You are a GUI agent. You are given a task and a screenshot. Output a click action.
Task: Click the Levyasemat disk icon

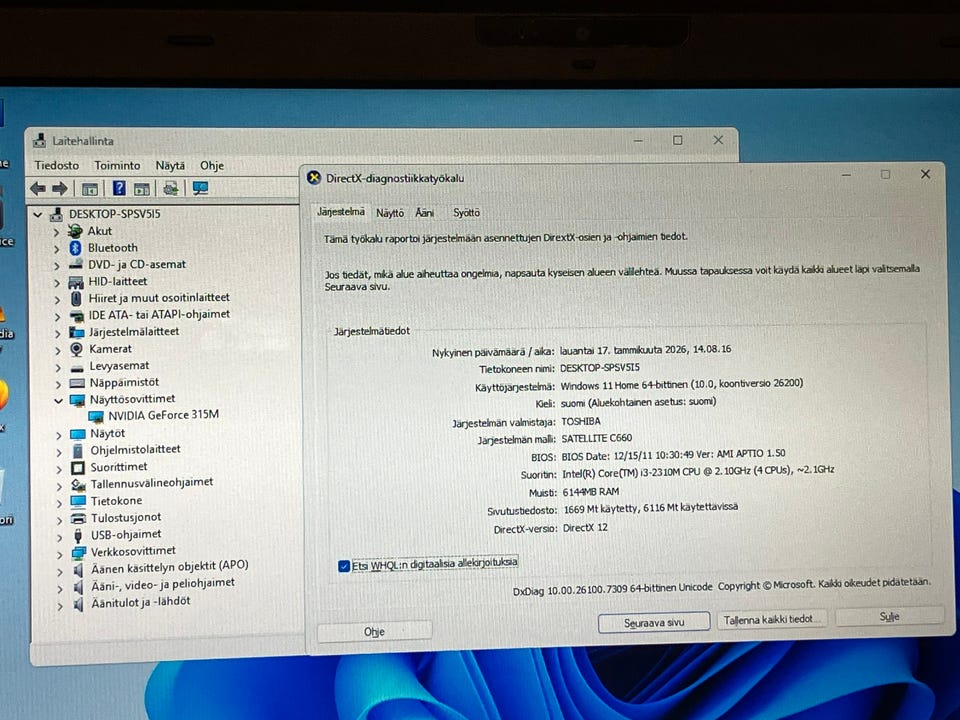pos(77,367)
